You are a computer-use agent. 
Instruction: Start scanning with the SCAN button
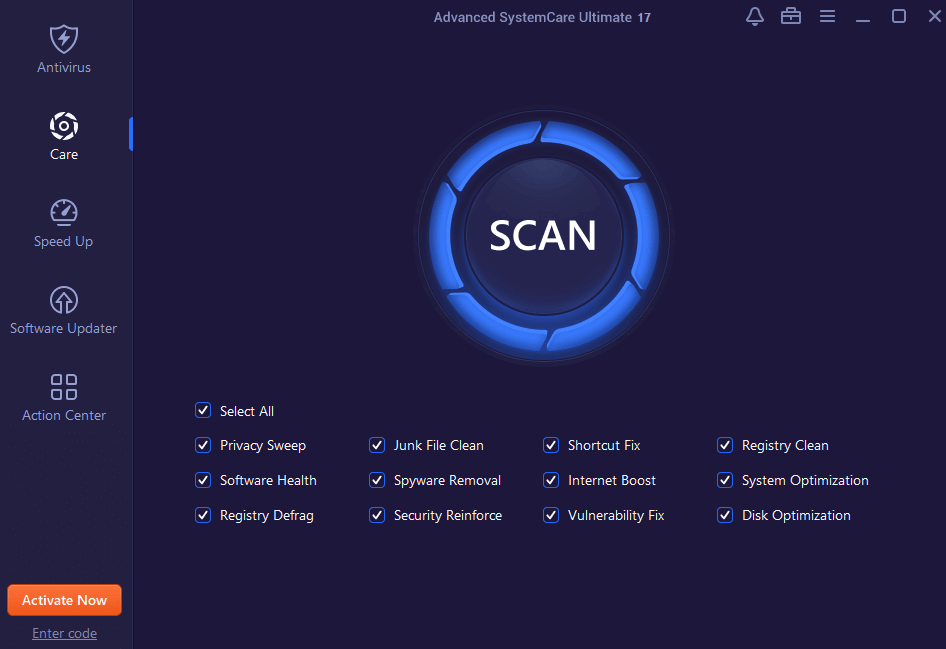point(543,234)
